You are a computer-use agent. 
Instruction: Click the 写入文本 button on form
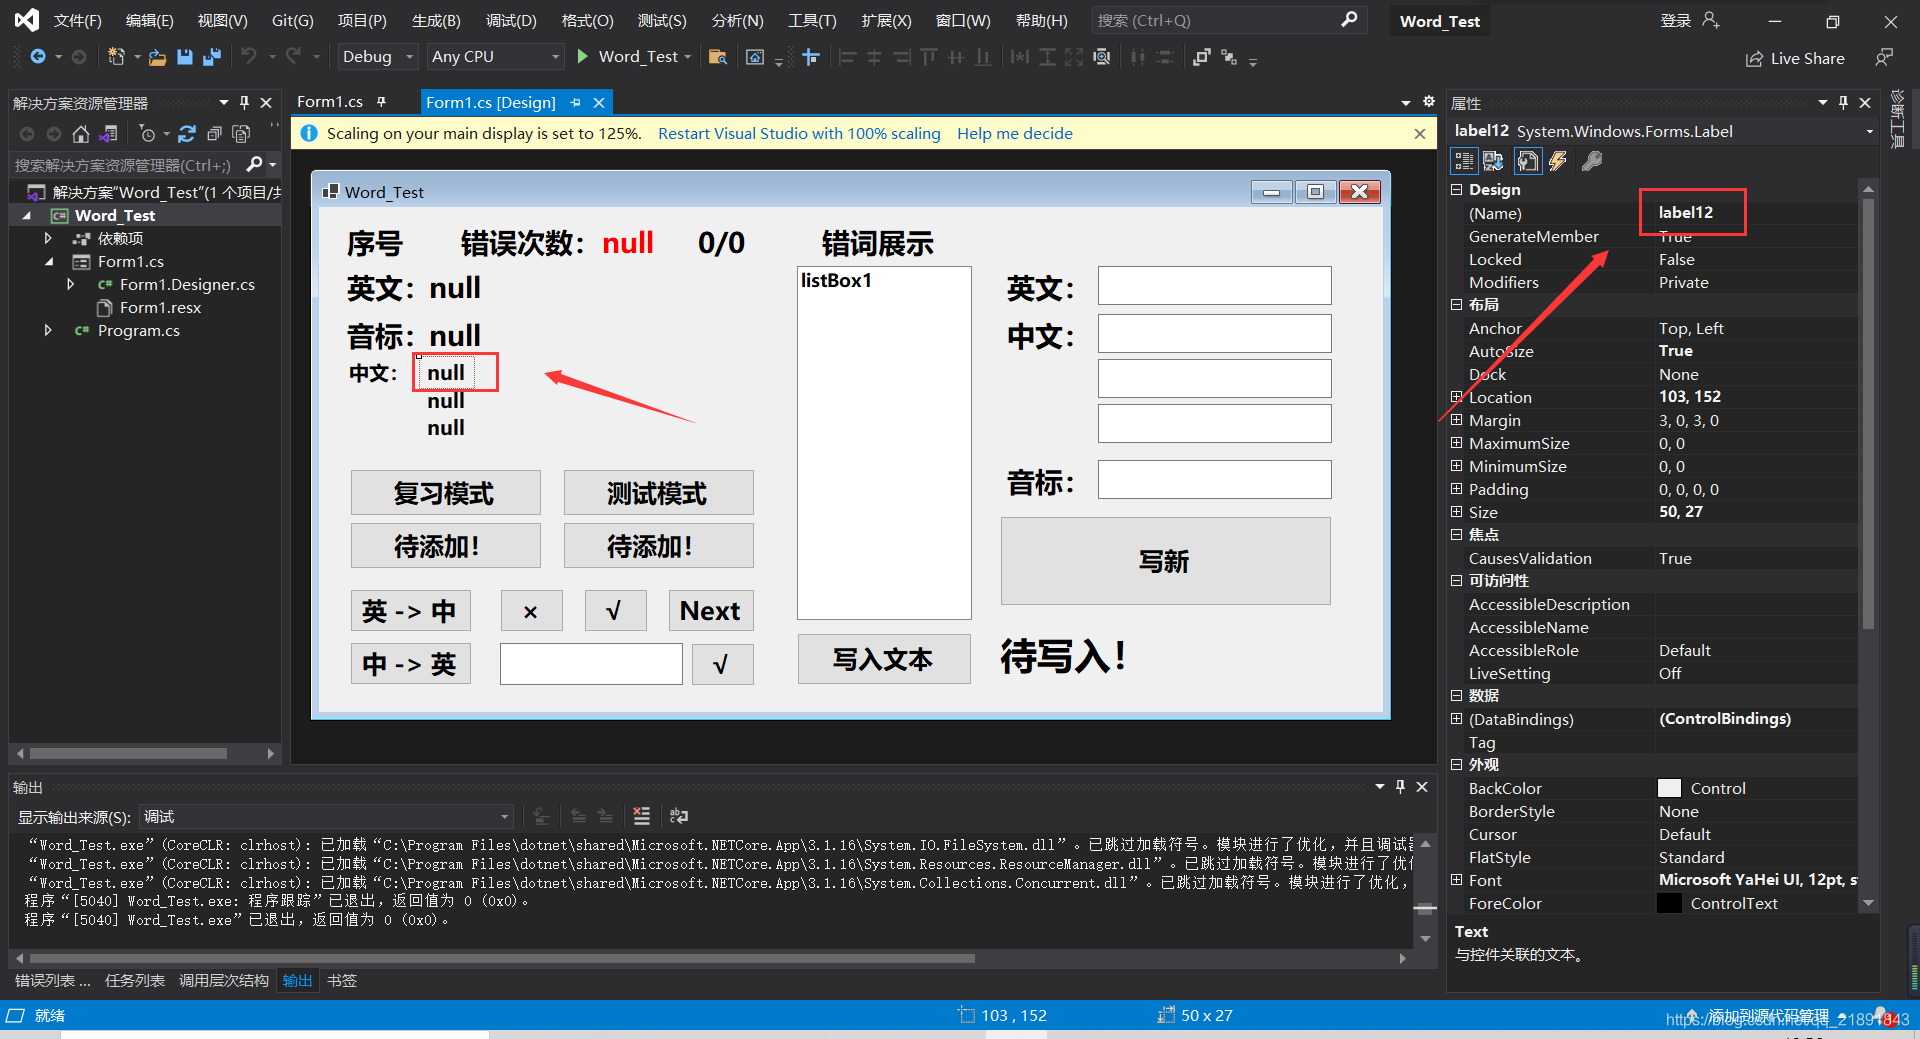tap(884, 659)
